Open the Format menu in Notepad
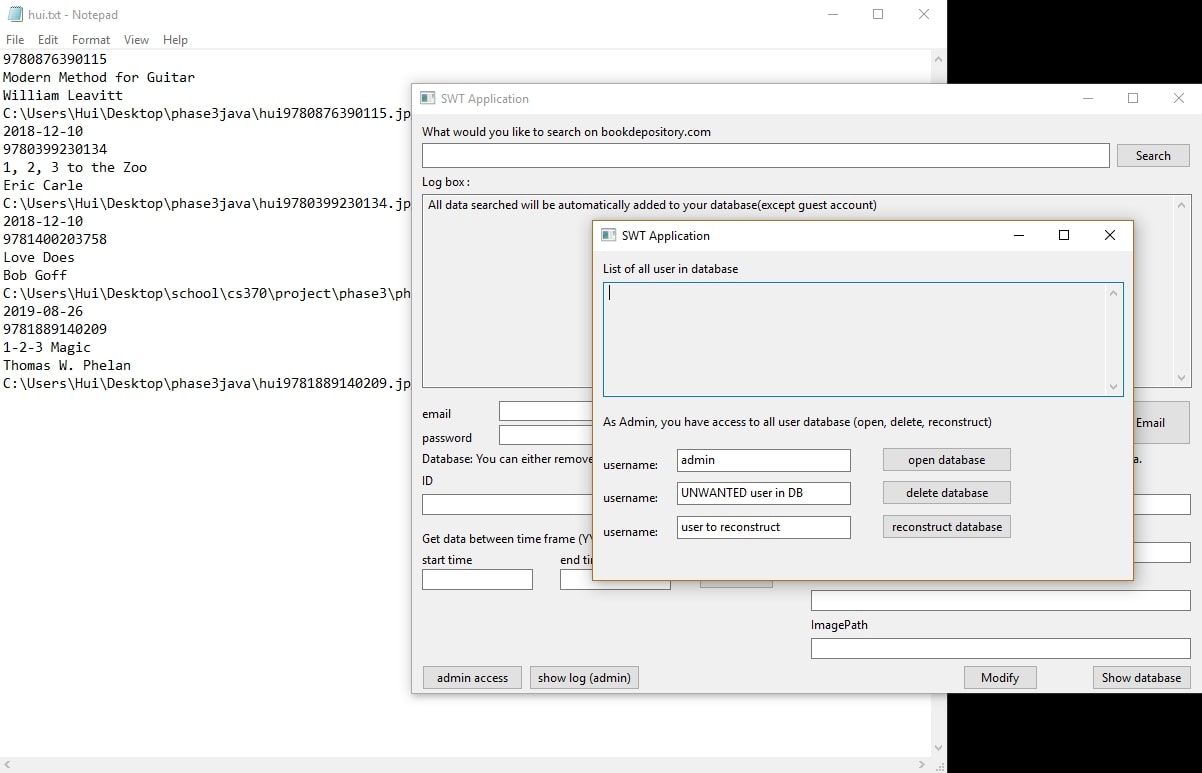Image resolution: width=1202 pixels, height=773 pixels. click(91, 40)
